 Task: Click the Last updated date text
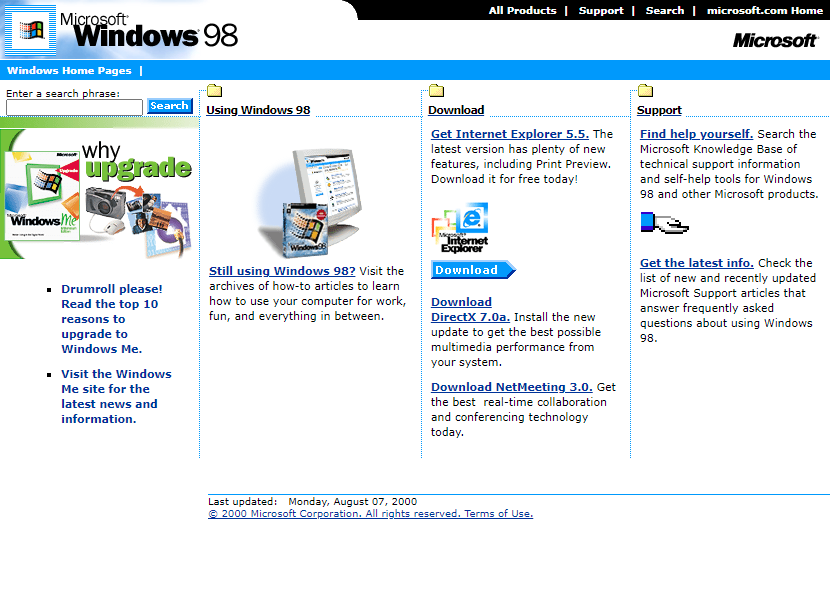click(x=312, y=502)
